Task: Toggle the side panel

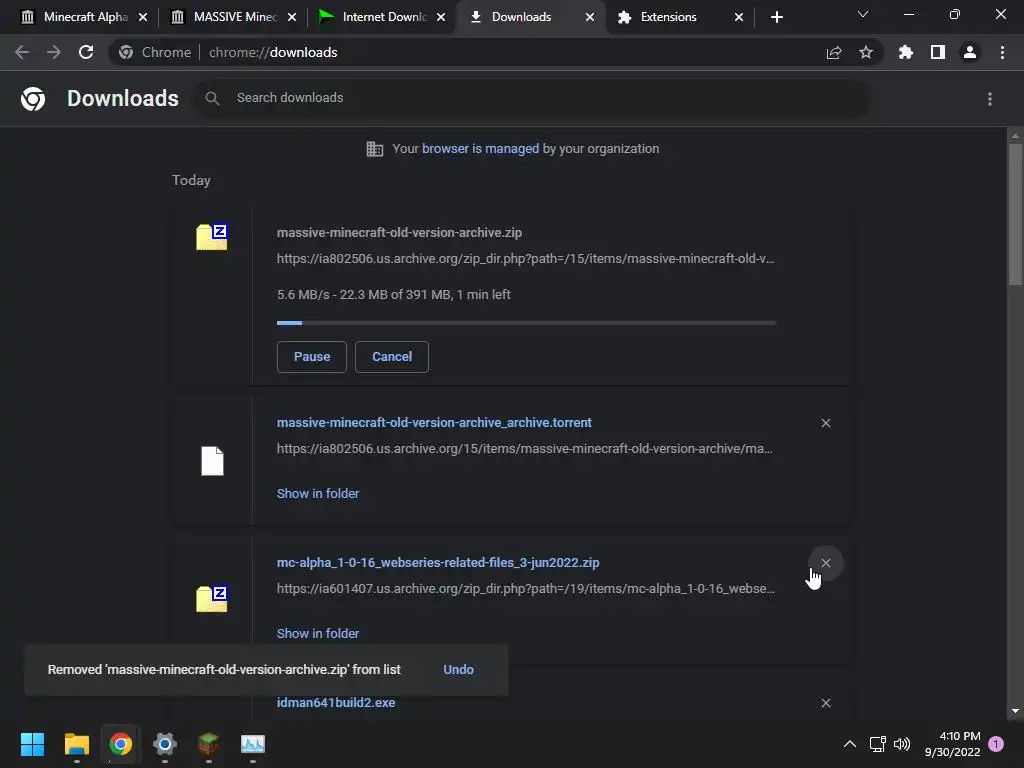Action: click(x=938, y=52)
